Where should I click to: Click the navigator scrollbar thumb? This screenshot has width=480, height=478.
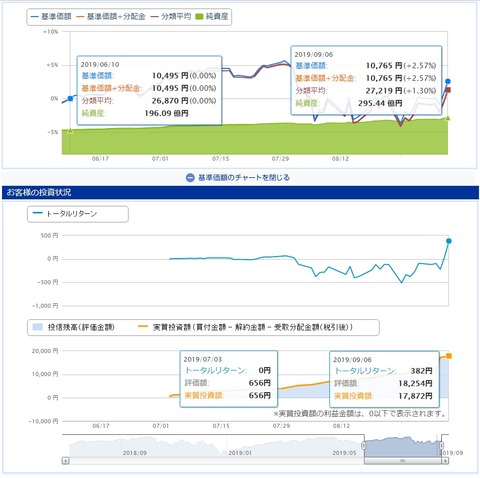pos(403,461)
